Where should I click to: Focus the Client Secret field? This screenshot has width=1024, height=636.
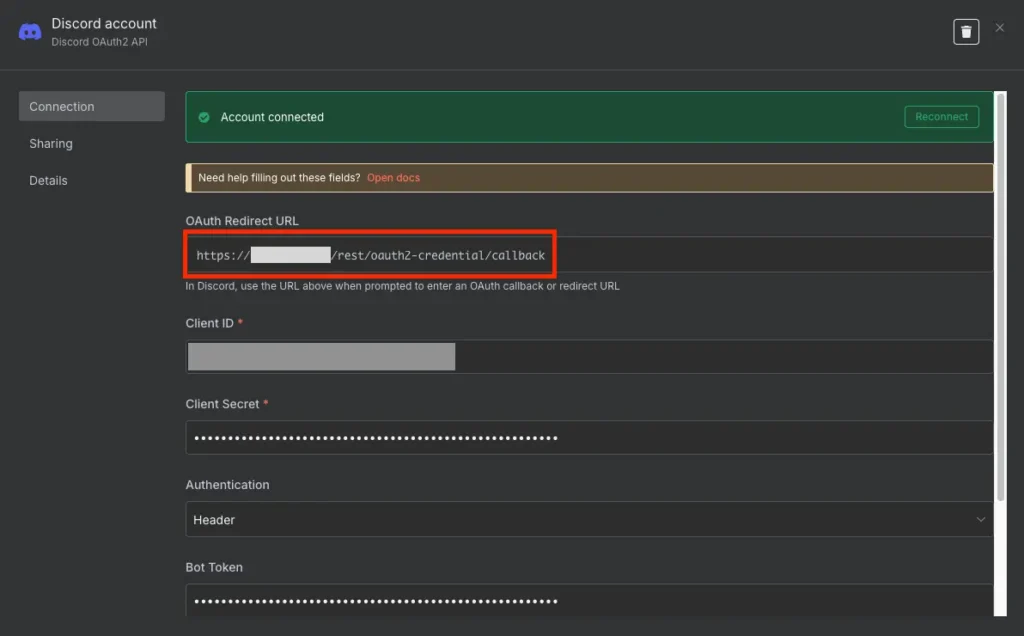click(589, 437)
